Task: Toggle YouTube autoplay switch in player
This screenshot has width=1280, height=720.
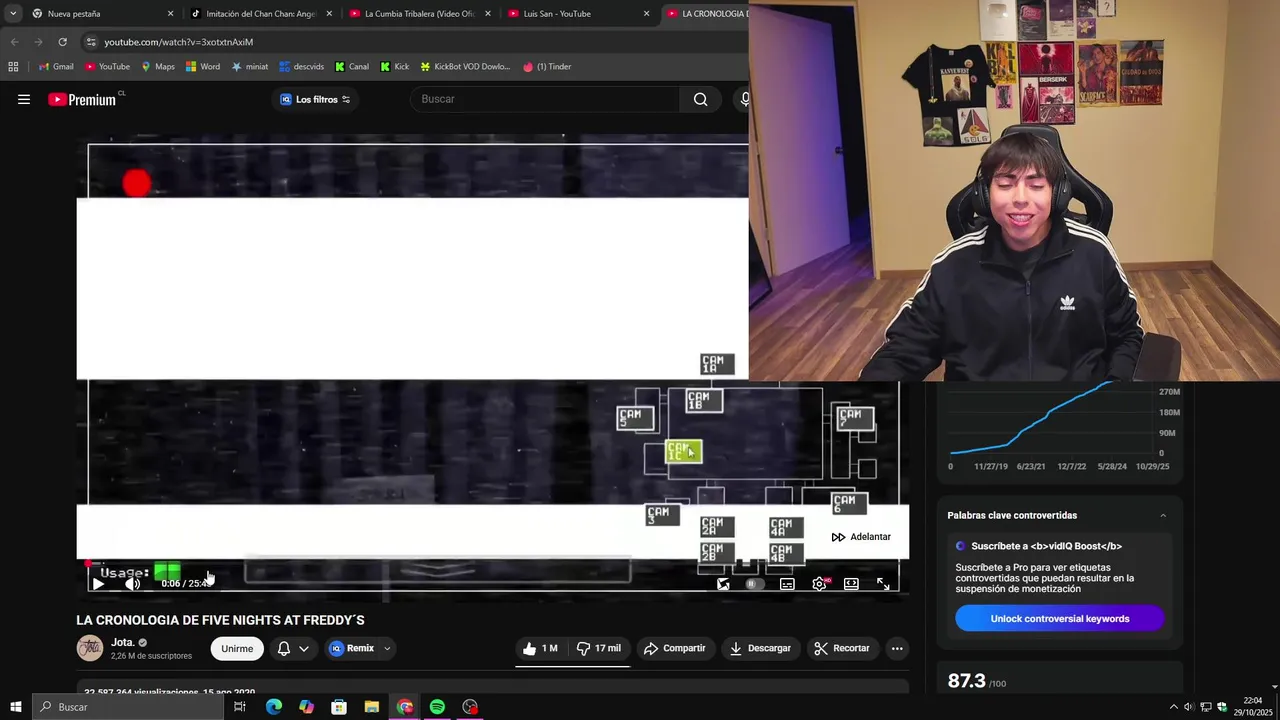Action: tap(755, 584)
